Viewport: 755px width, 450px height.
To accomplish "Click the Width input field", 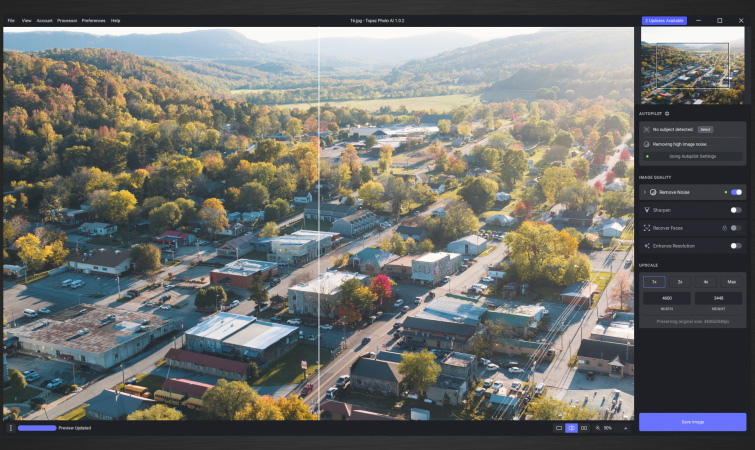I will (667, 298).
